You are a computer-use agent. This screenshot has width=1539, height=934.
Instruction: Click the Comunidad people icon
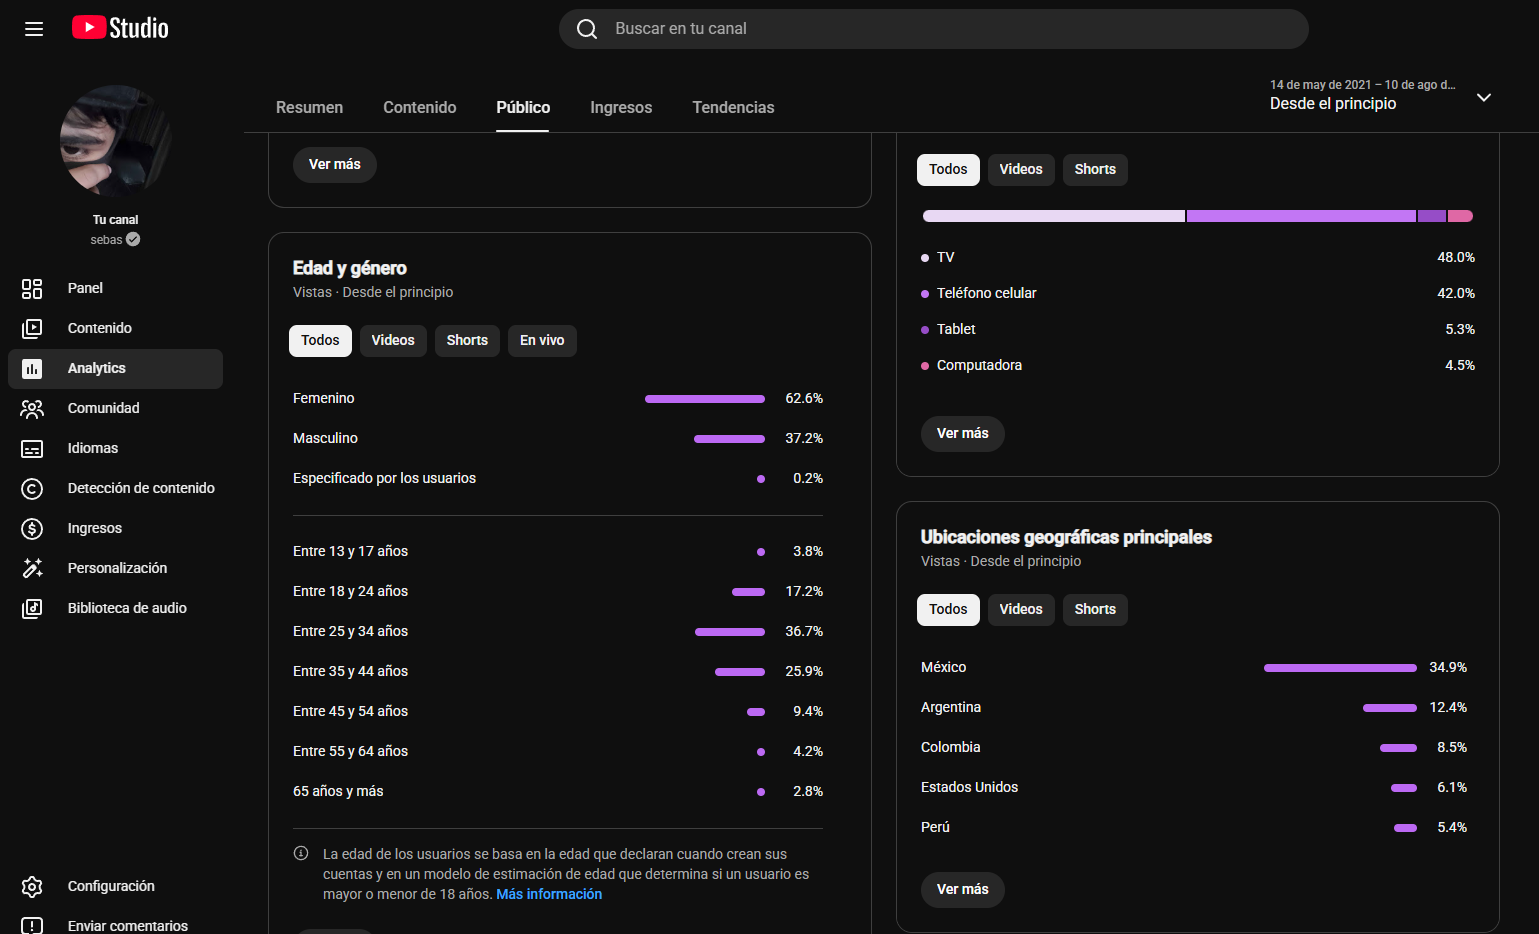click(x=32, y=408)
